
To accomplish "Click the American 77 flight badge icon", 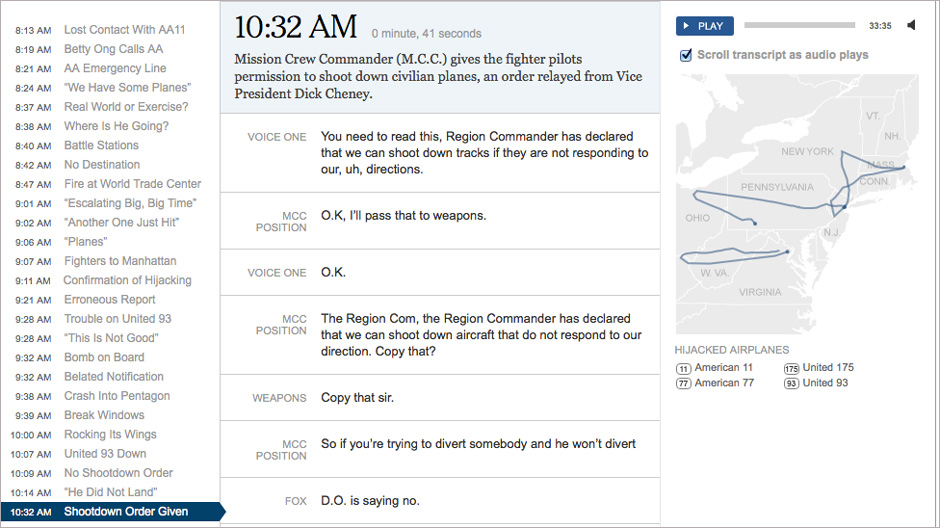I will pyautogui.click(x=684, y=384).
